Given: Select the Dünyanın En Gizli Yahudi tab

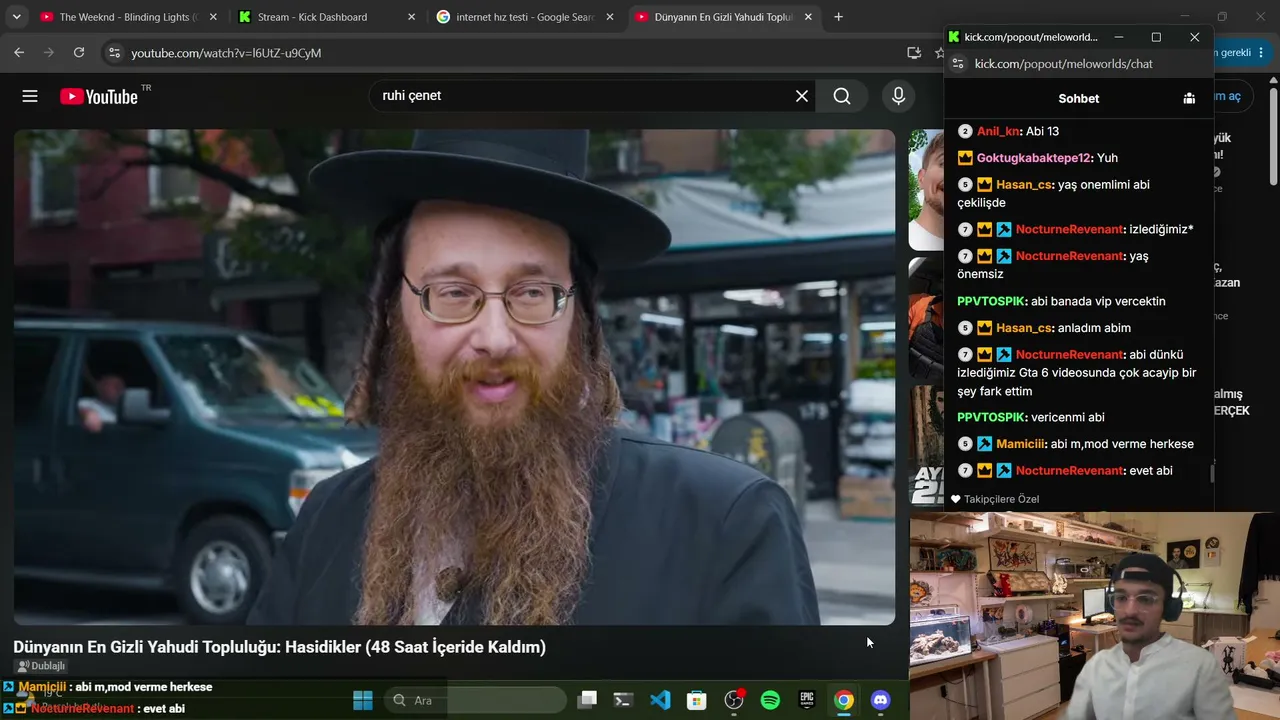Looking at the screenshot, I should (723, 17).
